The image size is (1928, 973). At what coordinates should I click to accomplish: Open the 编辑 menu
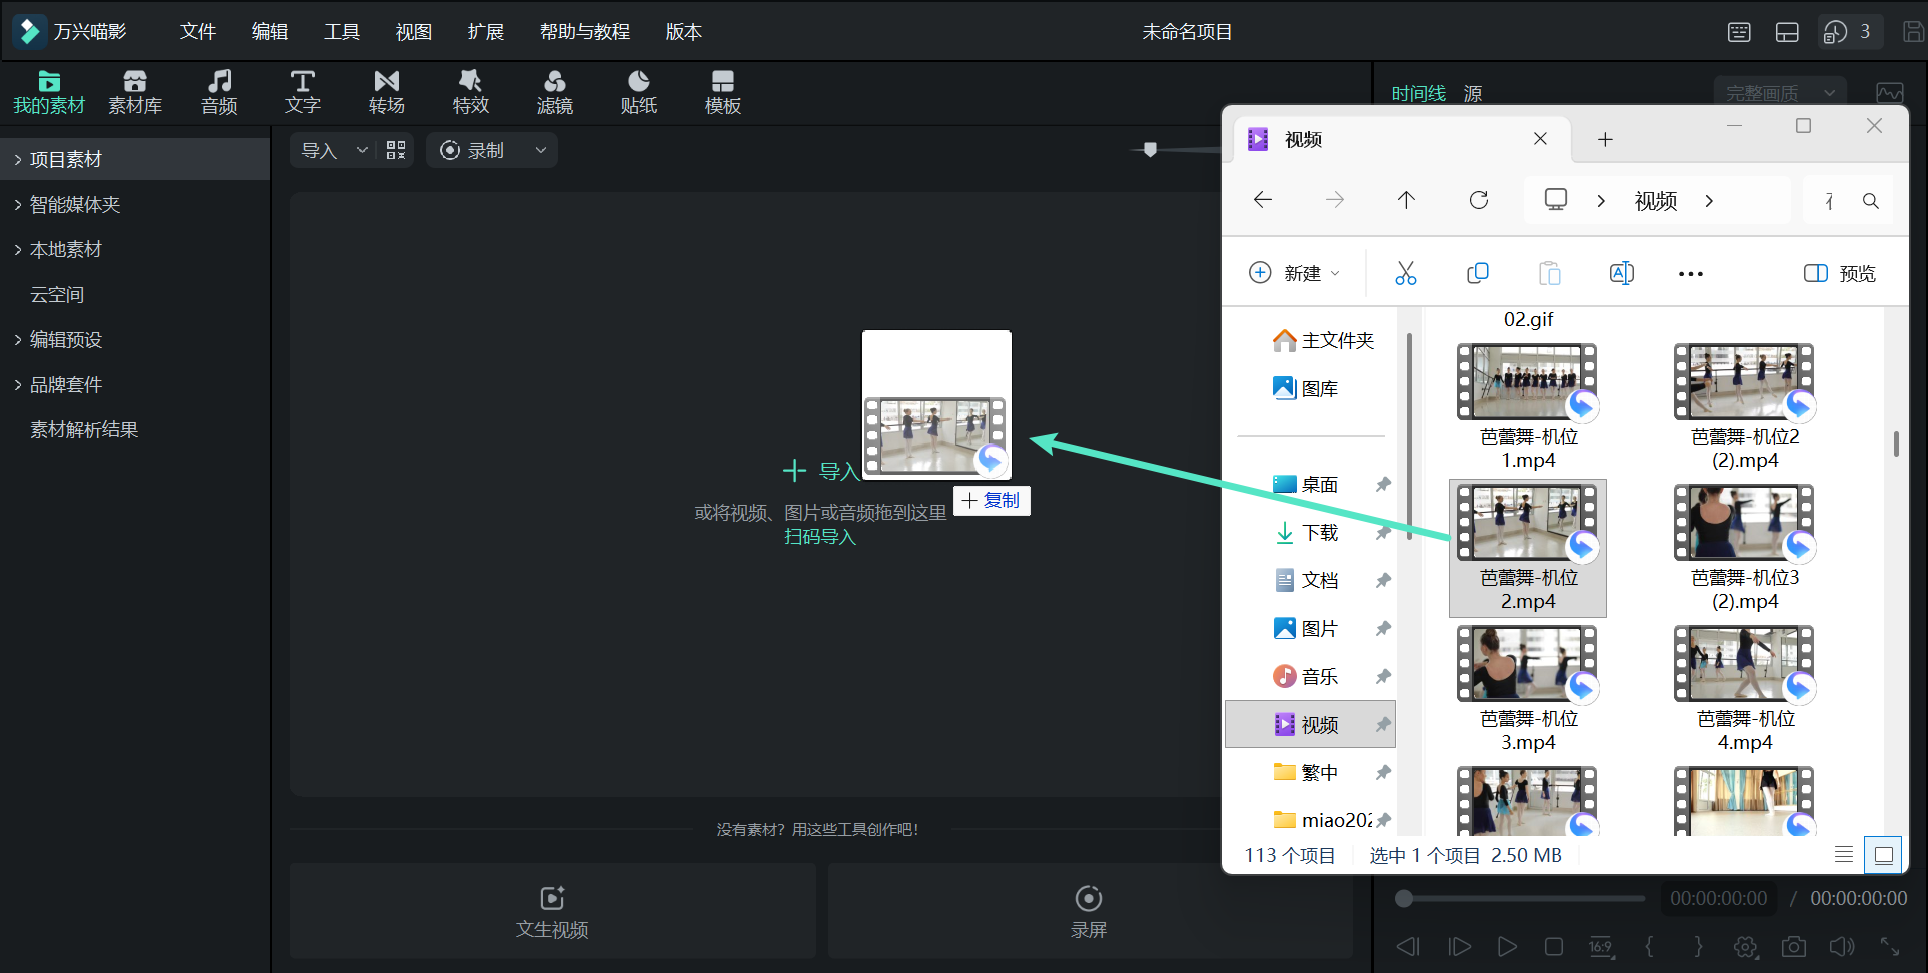click(x=270, y=32)
